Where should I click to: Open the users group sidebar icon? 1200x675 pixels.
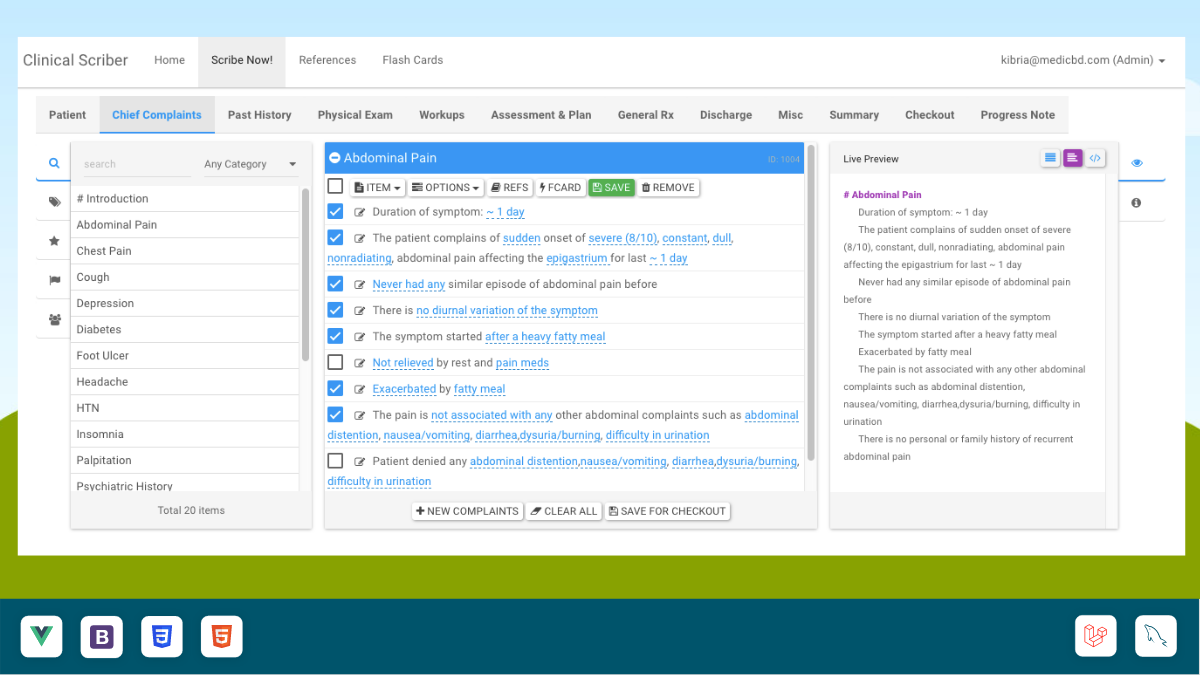[x=54, y=320]
